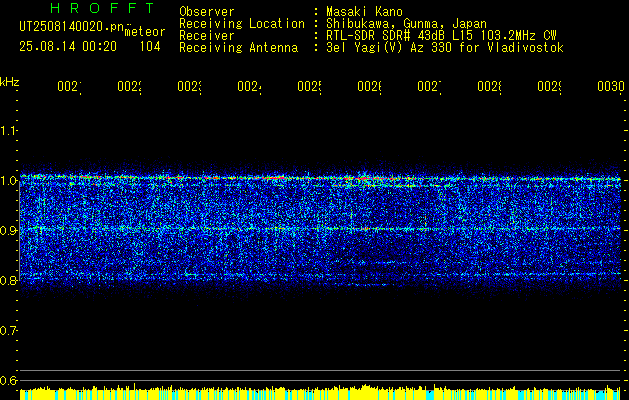
Task: Click the count value 104
Action: pos(150,47)
